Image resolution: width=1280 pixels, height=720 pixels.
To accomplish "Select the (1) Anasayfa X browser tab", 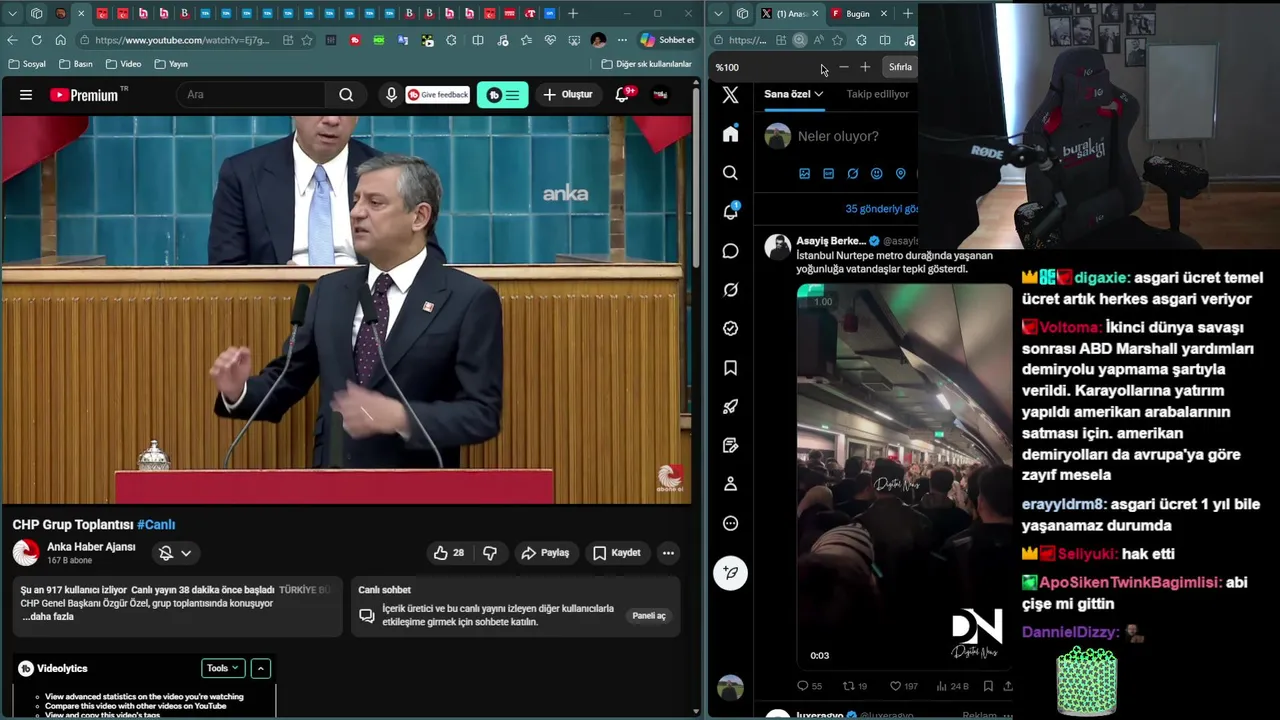I will coord(789,13).
